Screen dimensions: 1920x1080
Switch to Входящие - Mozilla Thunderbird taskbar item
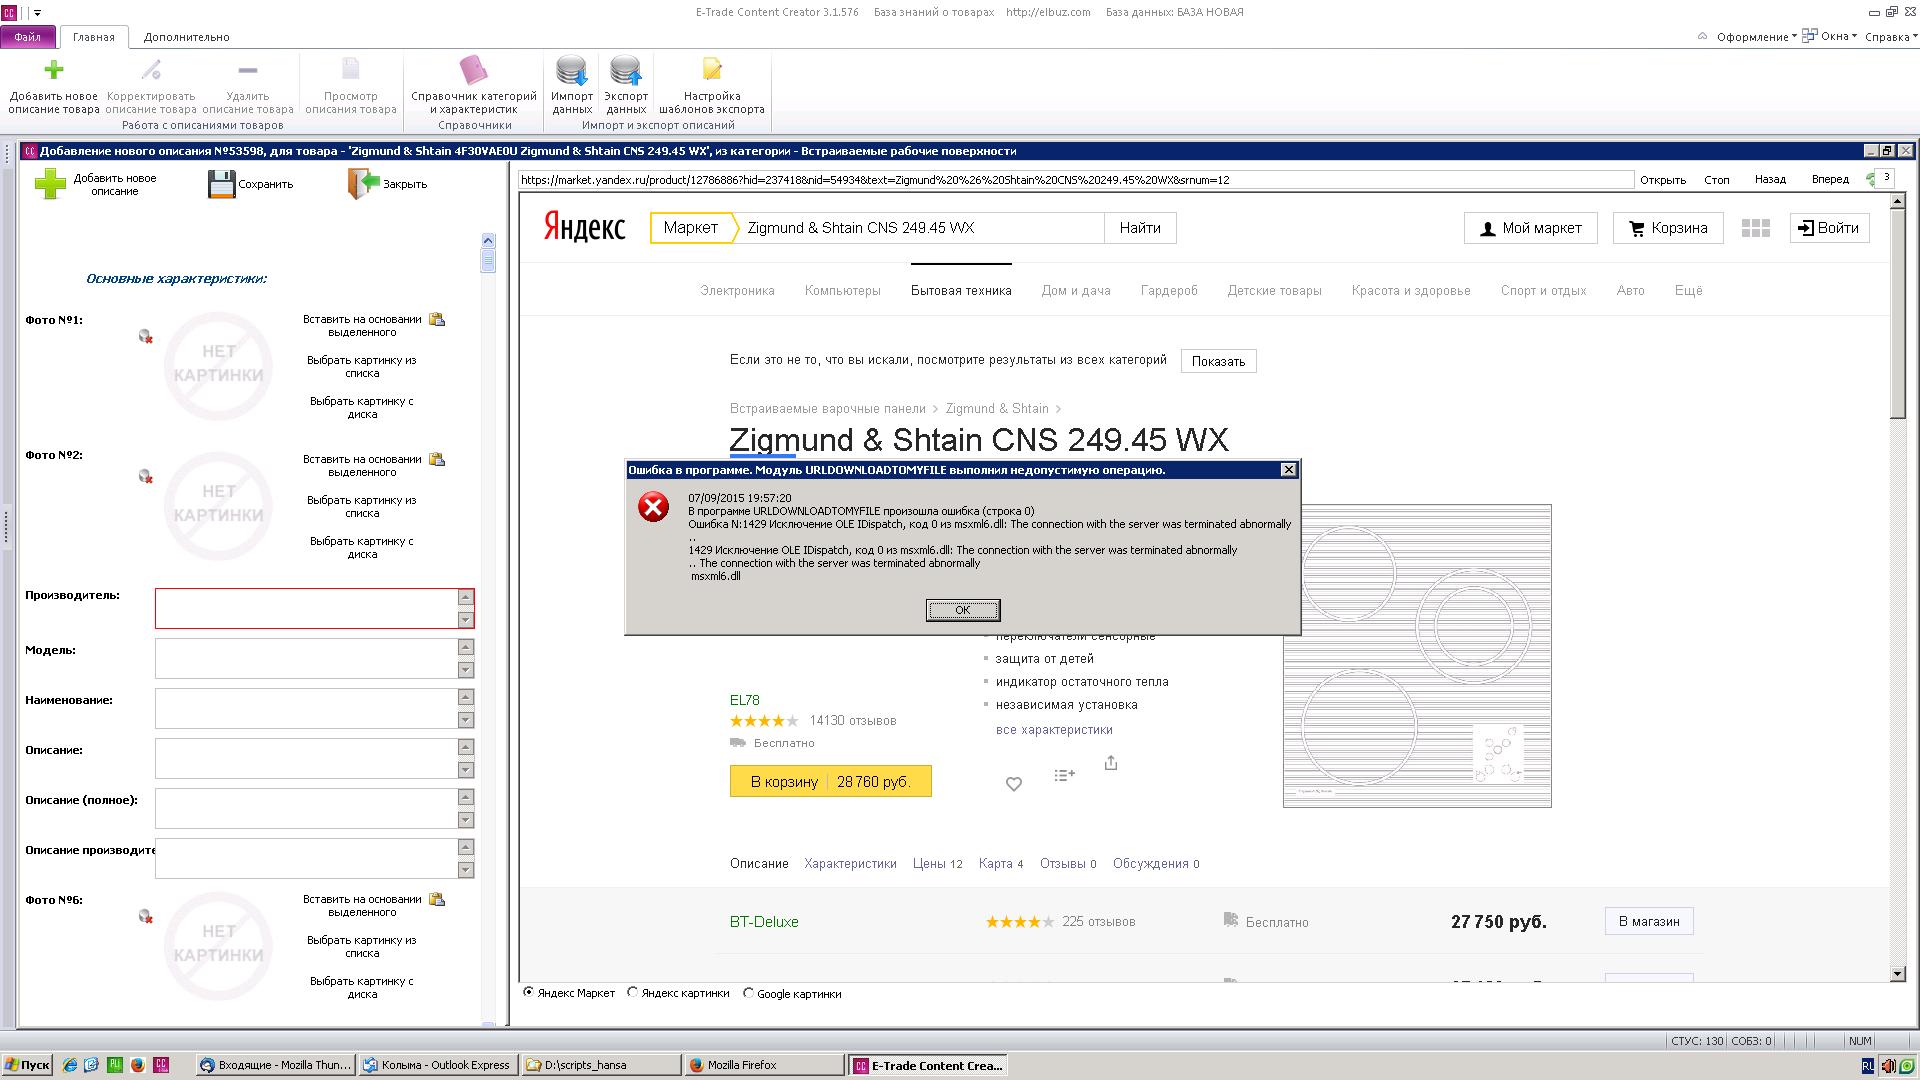276,1066
